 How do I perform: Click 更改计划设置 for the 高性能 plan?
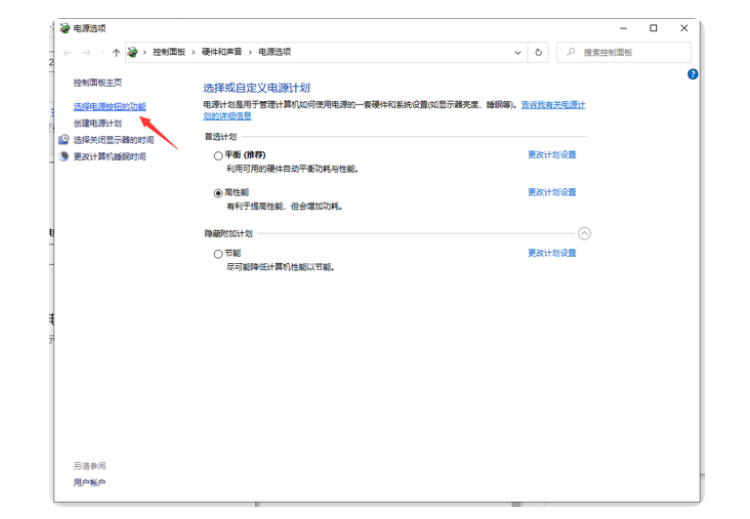pyautogui.click(x=552, y=192)
